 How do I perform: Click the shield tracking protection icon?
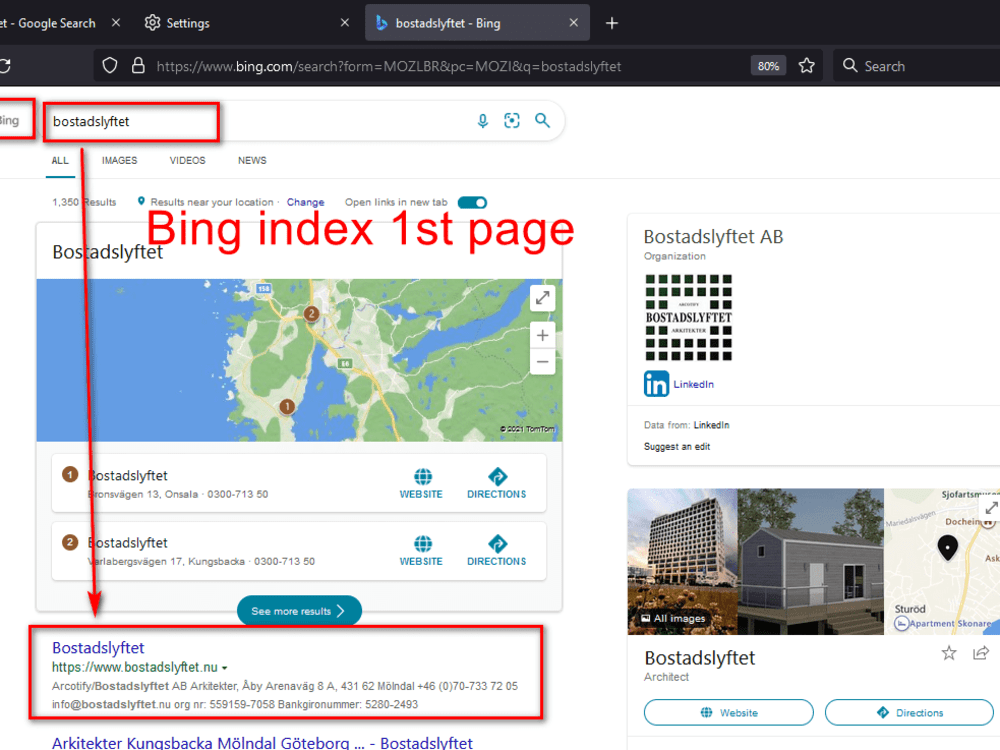110,66
